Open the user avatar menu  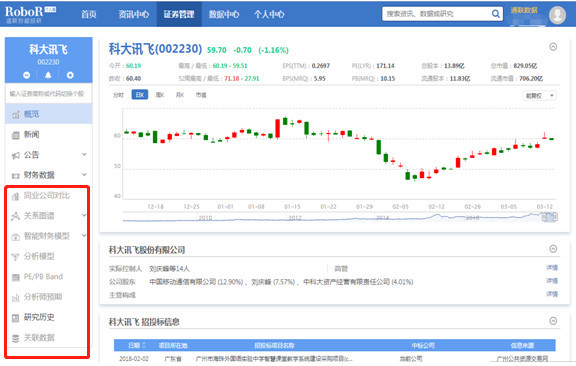click(557, 15)
